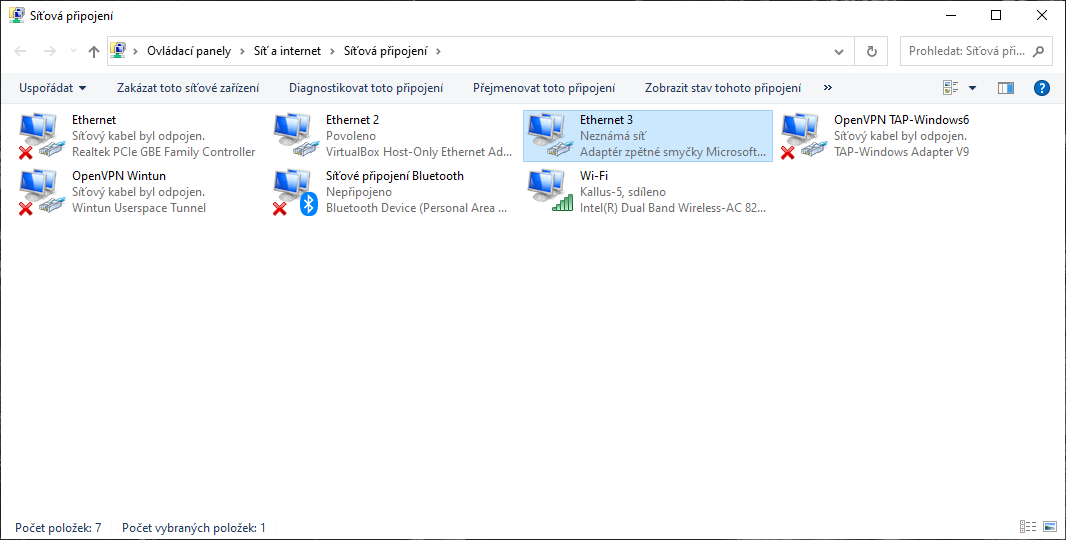Screen dimensions: 1066x540
Task: Click 'Kallus-5, sdíleno' Wi-Fi status text
Action: [x=623, y=192]
